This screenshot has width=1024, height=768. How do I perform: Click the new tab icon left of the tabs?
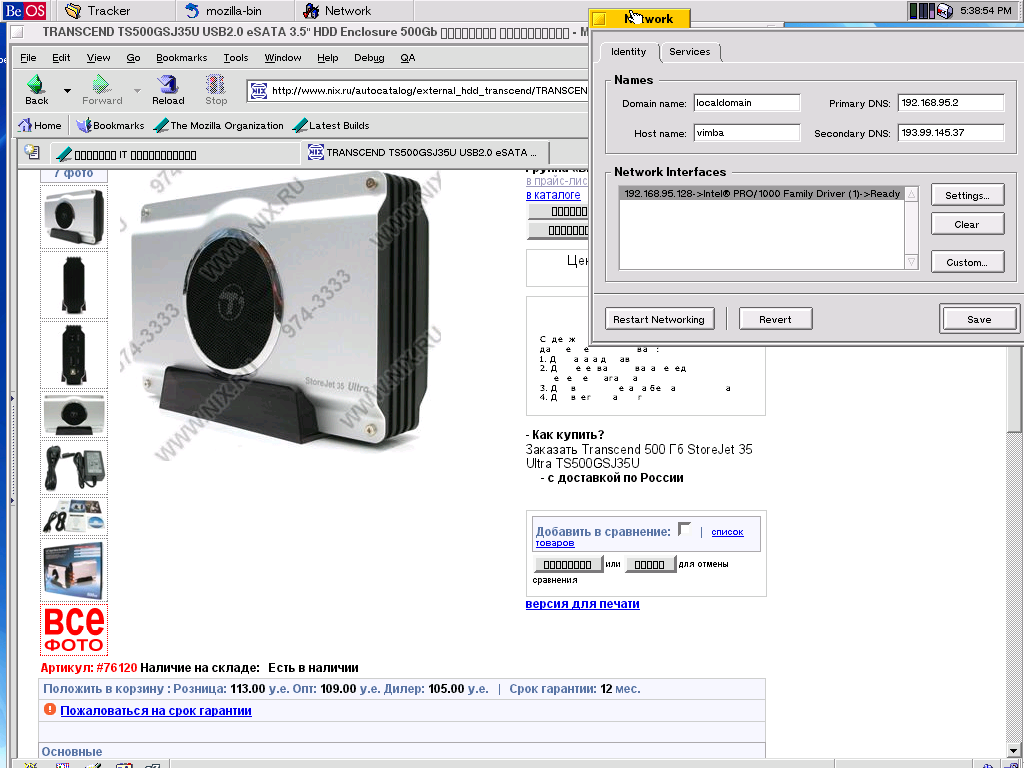[32, 153]
